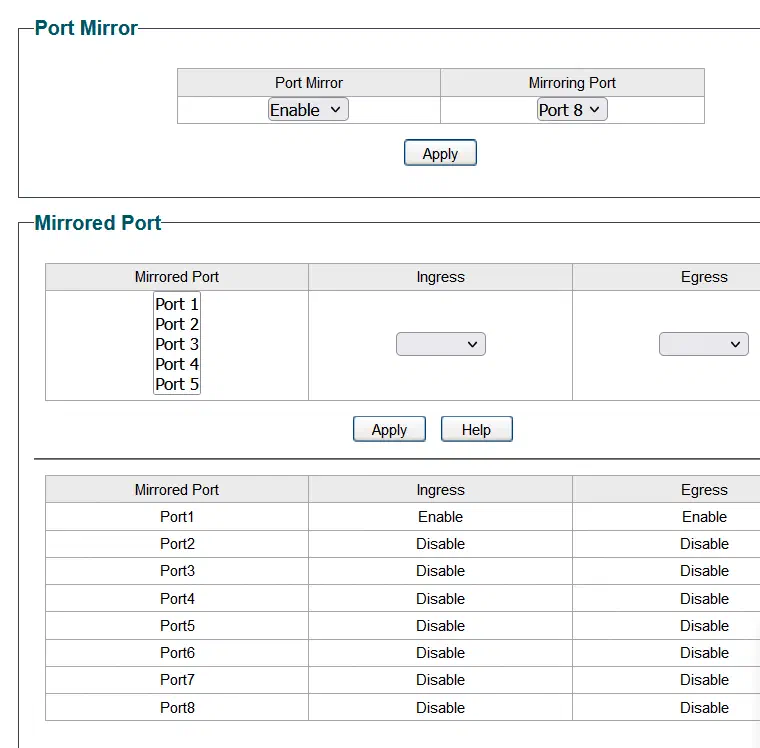Screen dimensions: 760x748
Task: Click Port7 Ingress value Disable
Action: (441, 680)
